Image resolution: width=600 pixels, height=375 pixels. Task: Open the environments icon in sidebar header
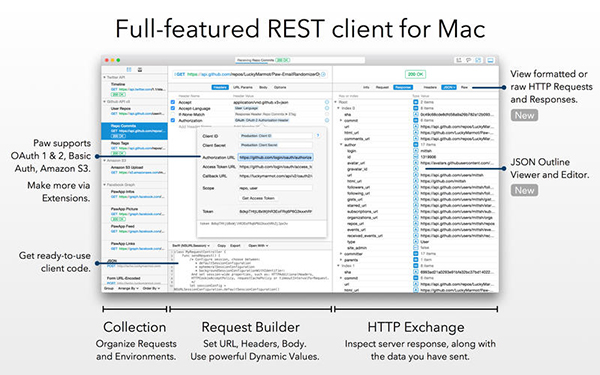point(140,70)
